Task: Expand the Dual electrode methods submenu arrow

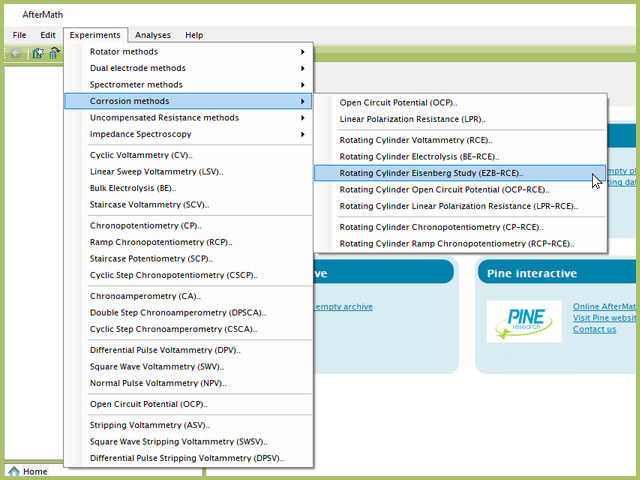Action: pos(302,68)
